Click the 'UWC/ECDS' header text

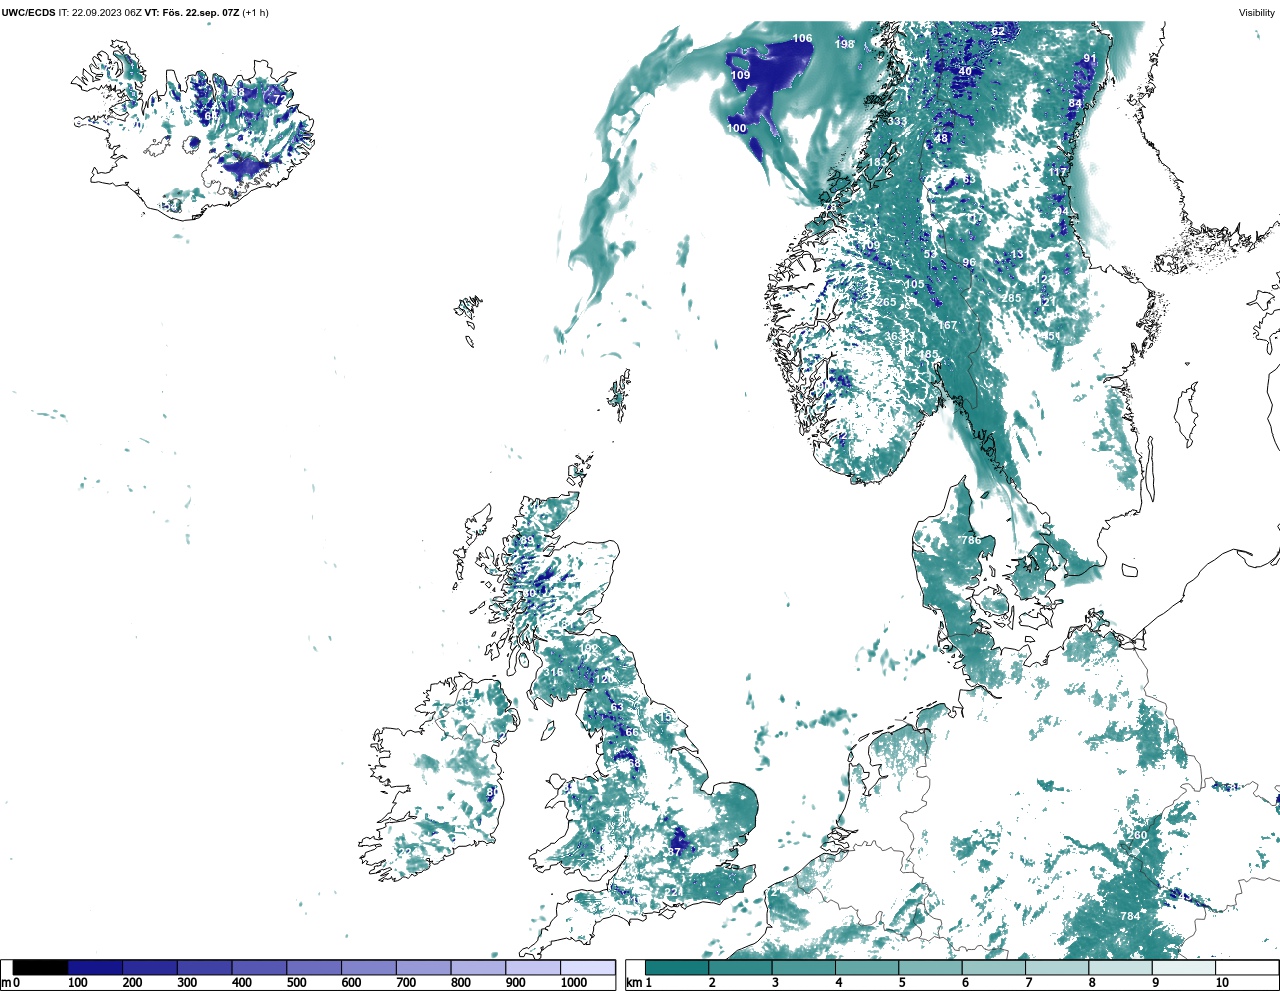tap(28, 13)
